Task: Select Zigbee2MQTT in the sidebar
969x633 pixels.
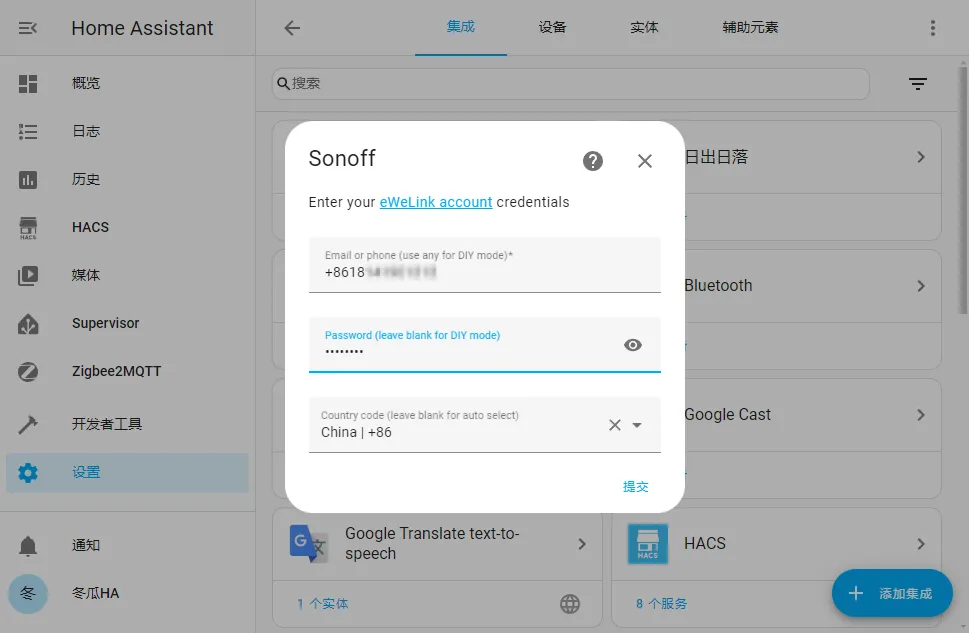Action: (127, 372)
